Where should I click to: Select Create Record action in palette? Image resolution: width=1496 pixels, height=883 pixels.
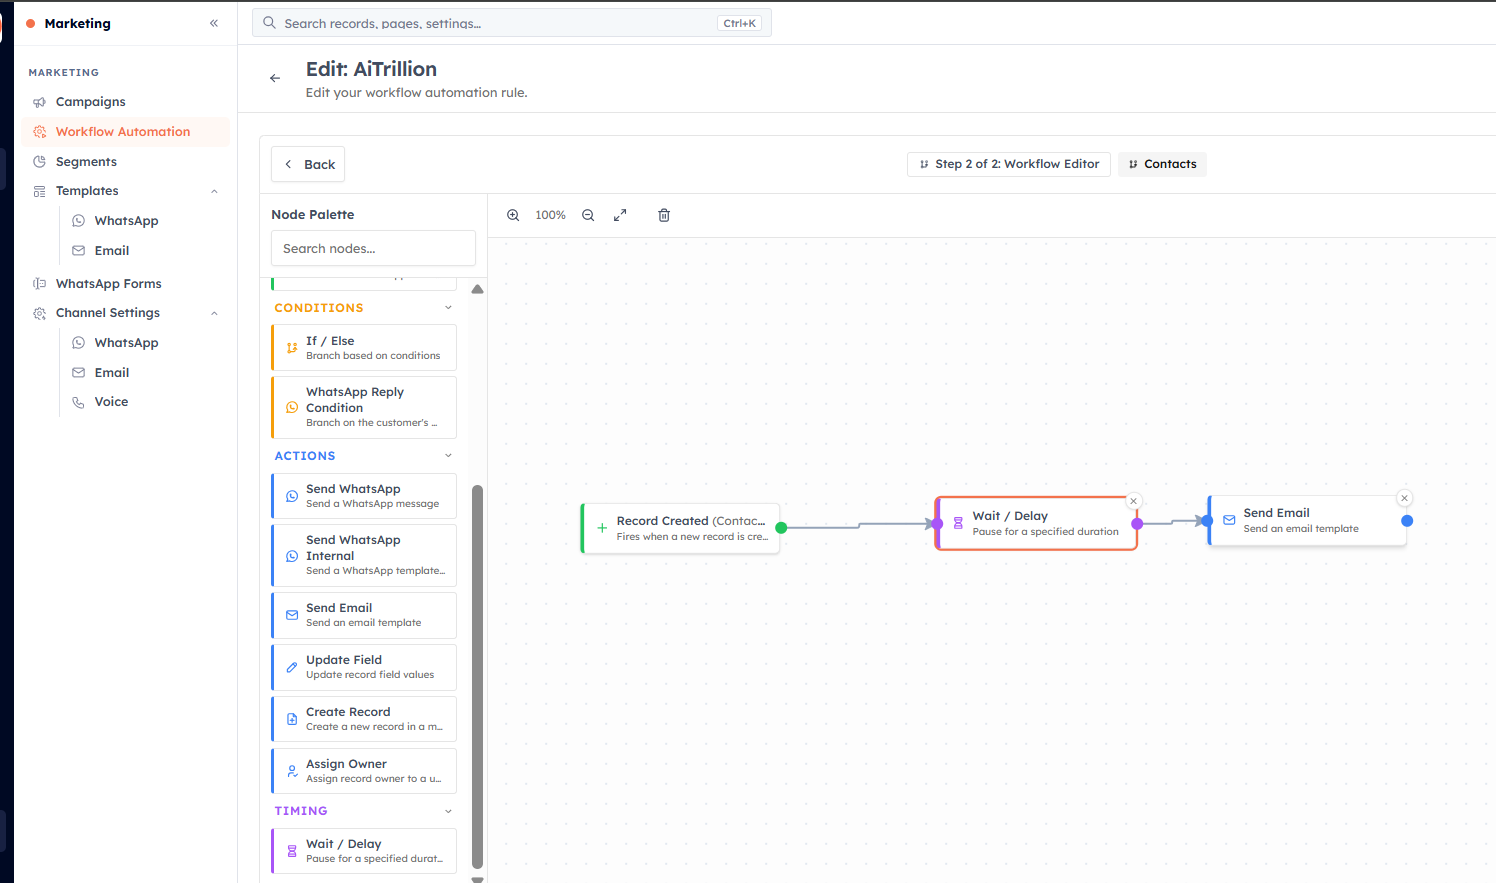pos(364,719)
